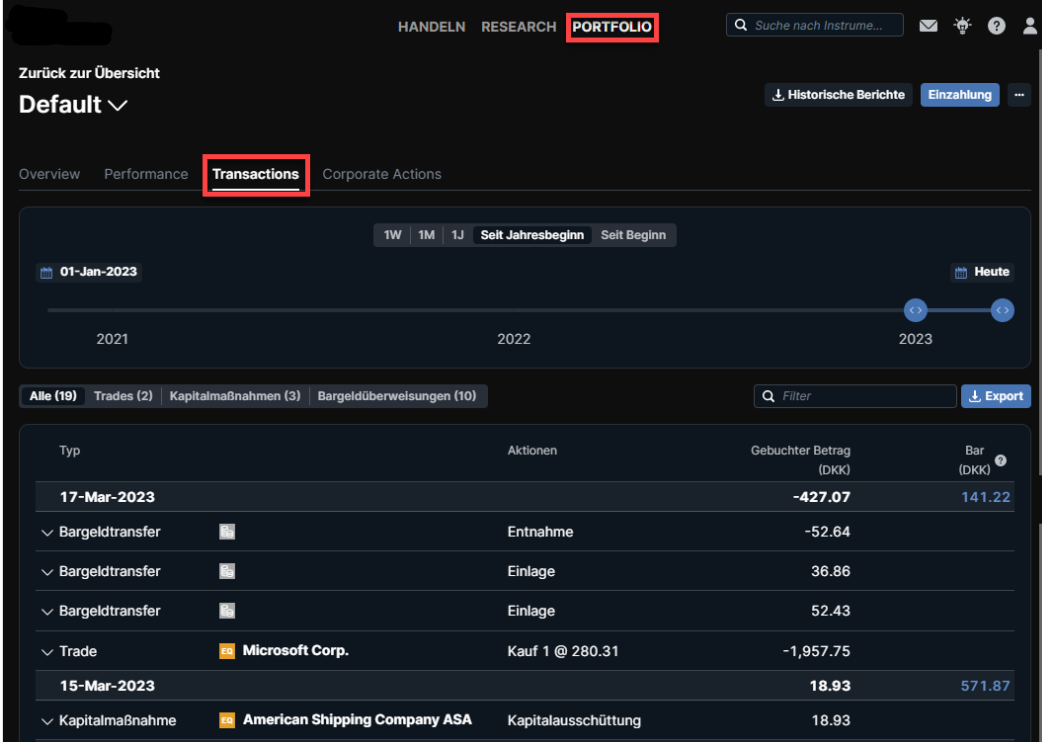Image resolution: width=1042 pixels, height=742 pixels.
Task: Switch to the Performance tab
Action: click(x=146, y=174)
